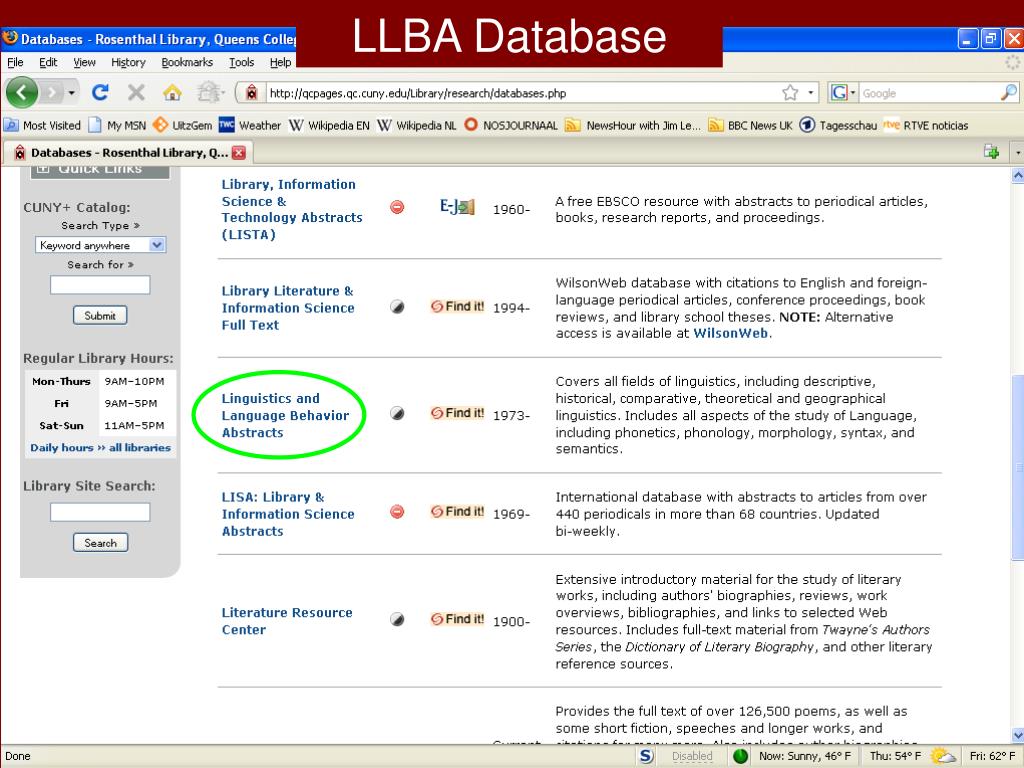Open the Tagesschau bookmark
Image resolution: width=1024 pixels, height=768 pixels.
[838, 125]
